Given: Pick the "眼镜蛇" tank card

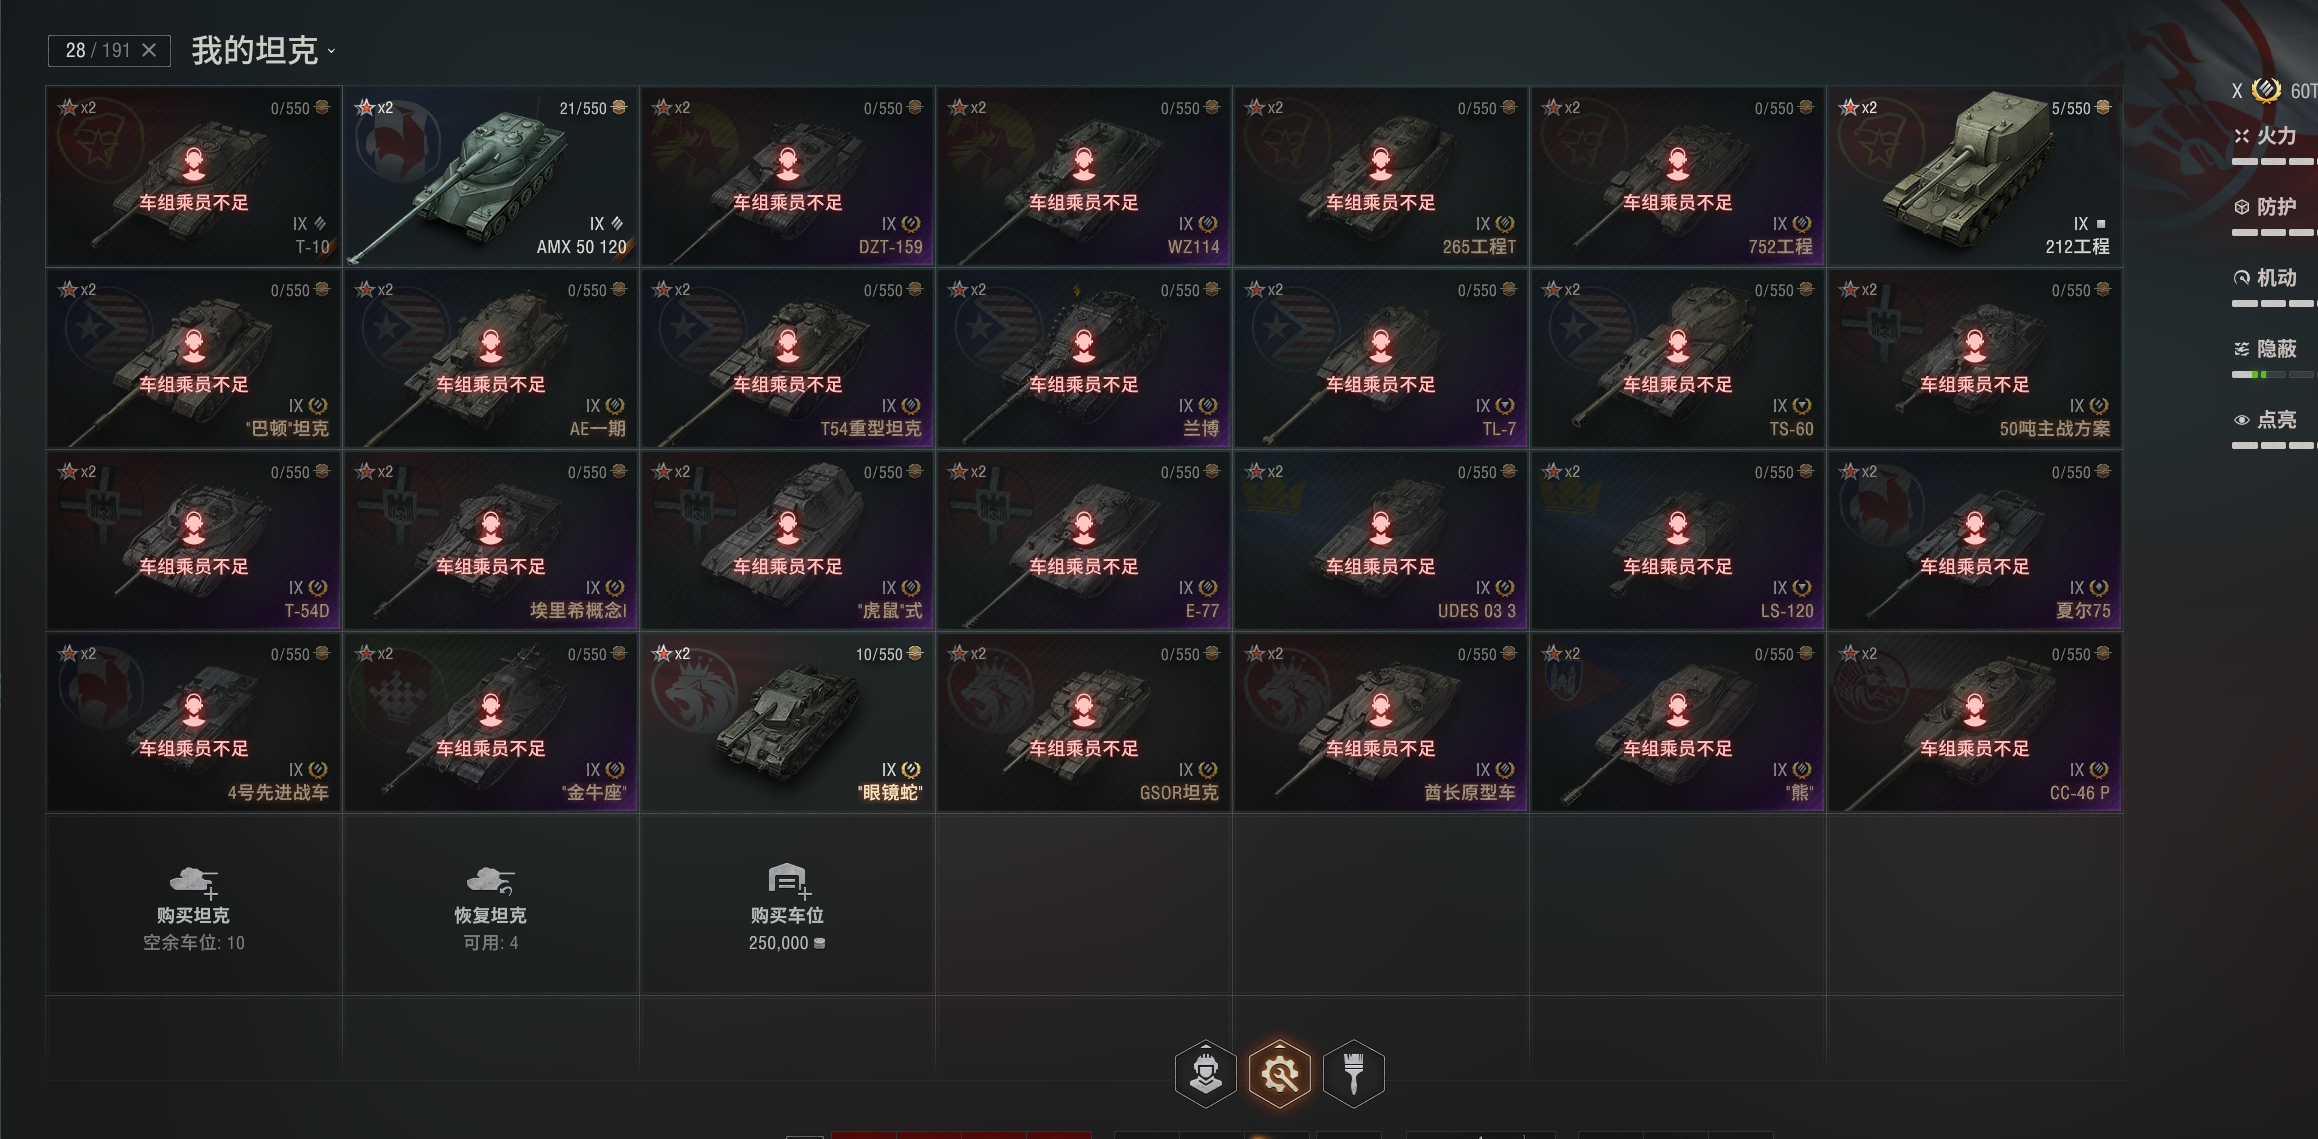Looking at the screenshot, I should [788, 722].
